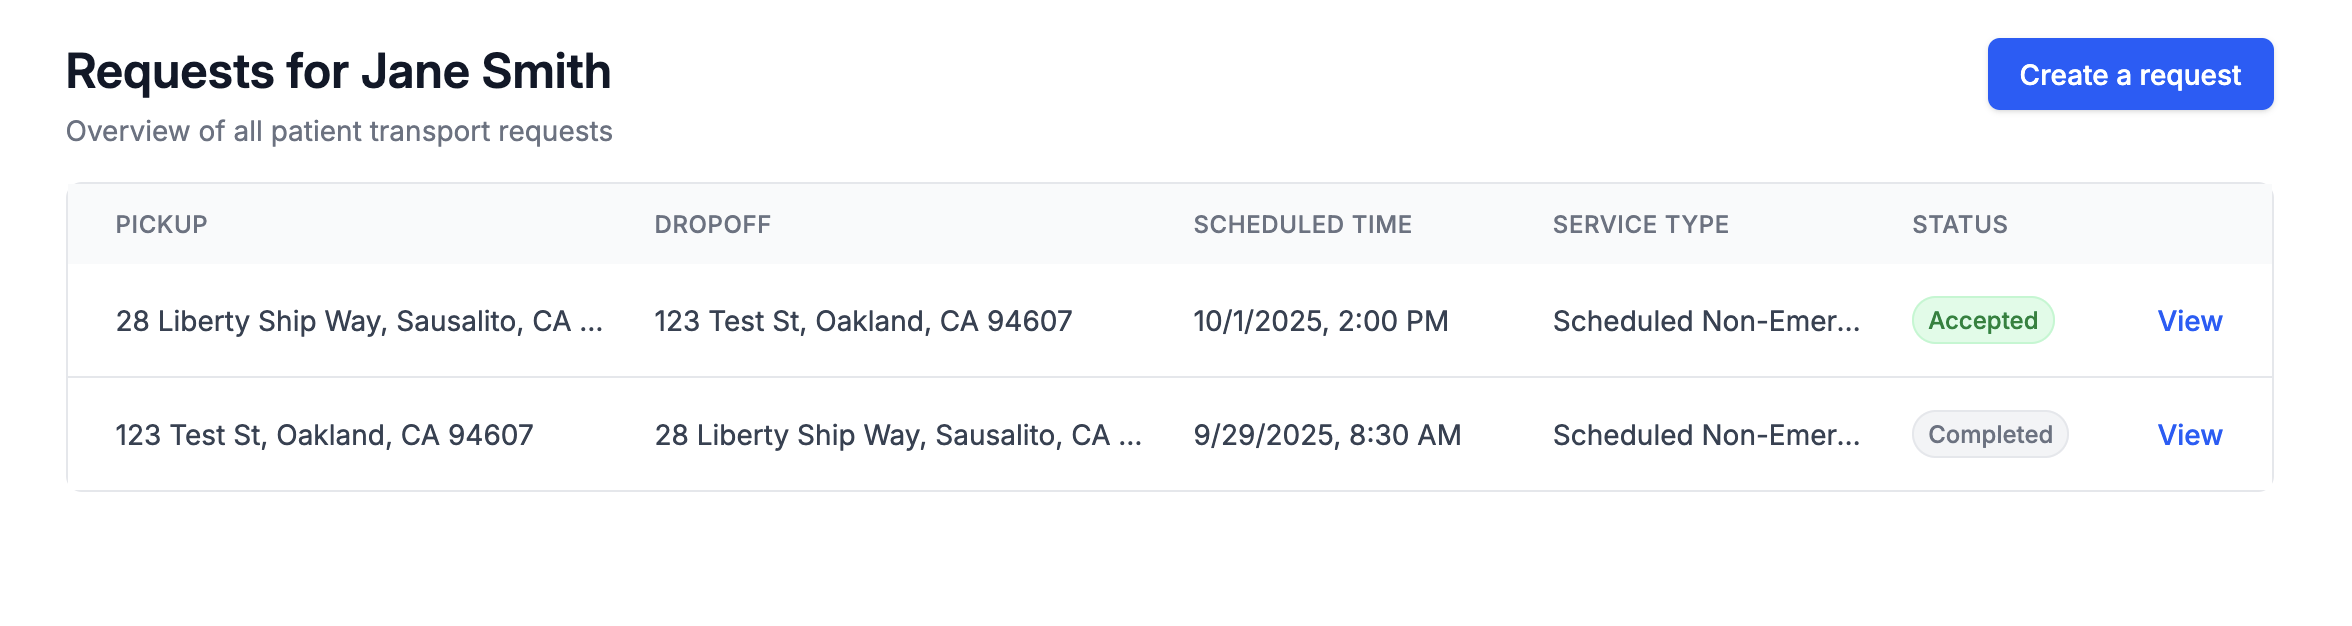Screen dimensions: 2352x626
Task: Click the Create a request button
Action: 2129,75
